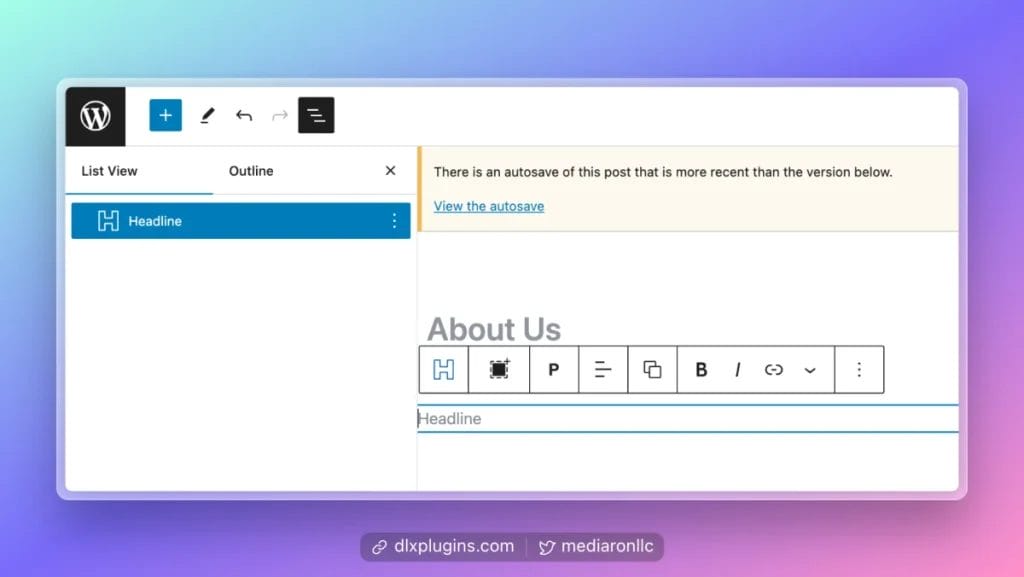The width and height of the screenshot is (1024, 577).
Task: Select the pencil Tools icon
Action: 207,115
